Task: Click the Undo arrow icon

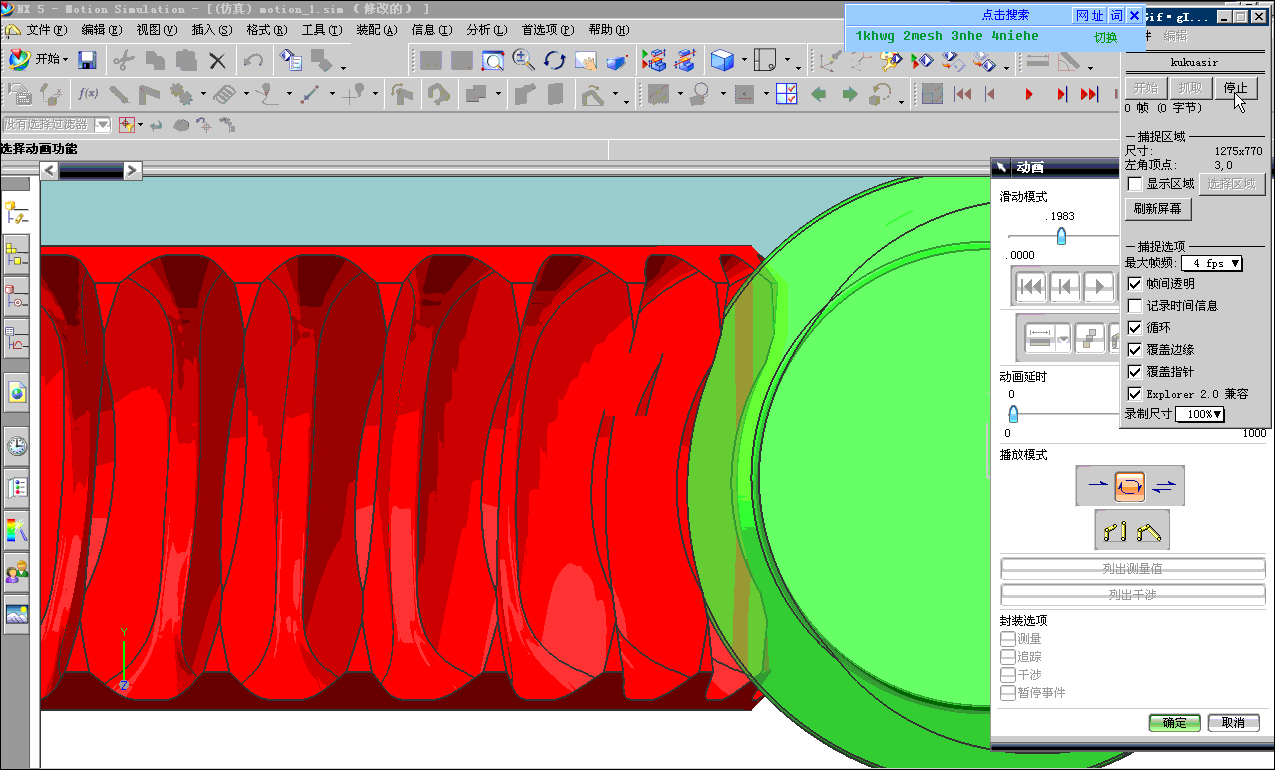Action: pos(253,60)
